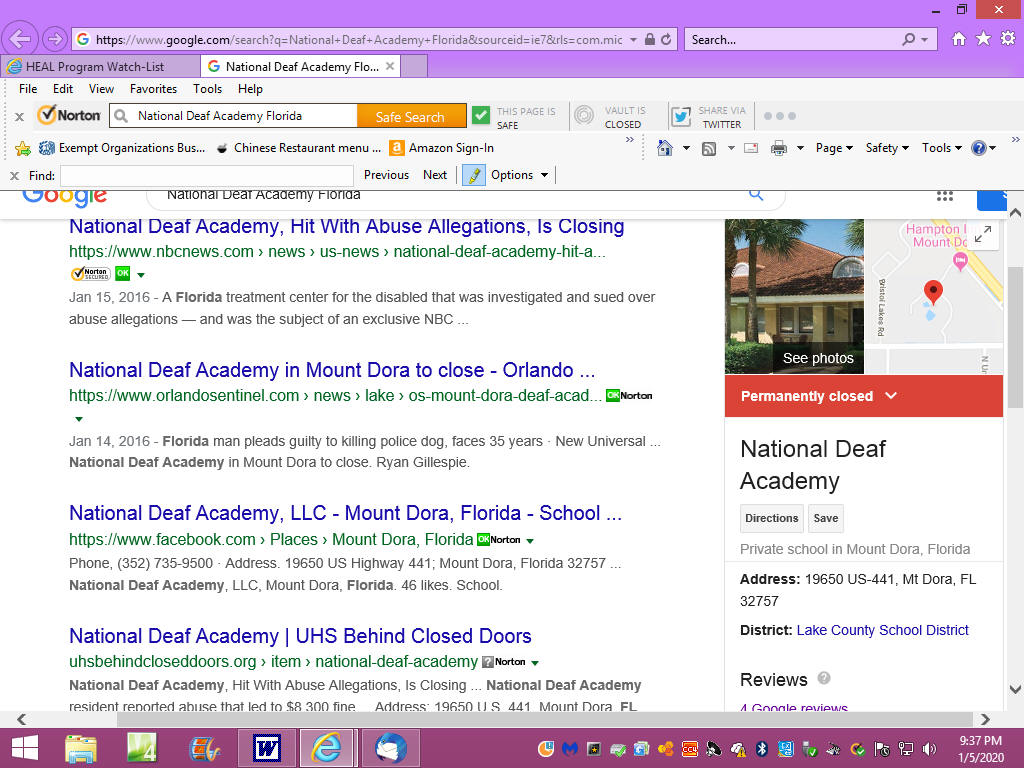Open 'National Deaf Academy in Mount Dora to close' link
Screen dimensions: 1024x768
[x=332, y=370]
